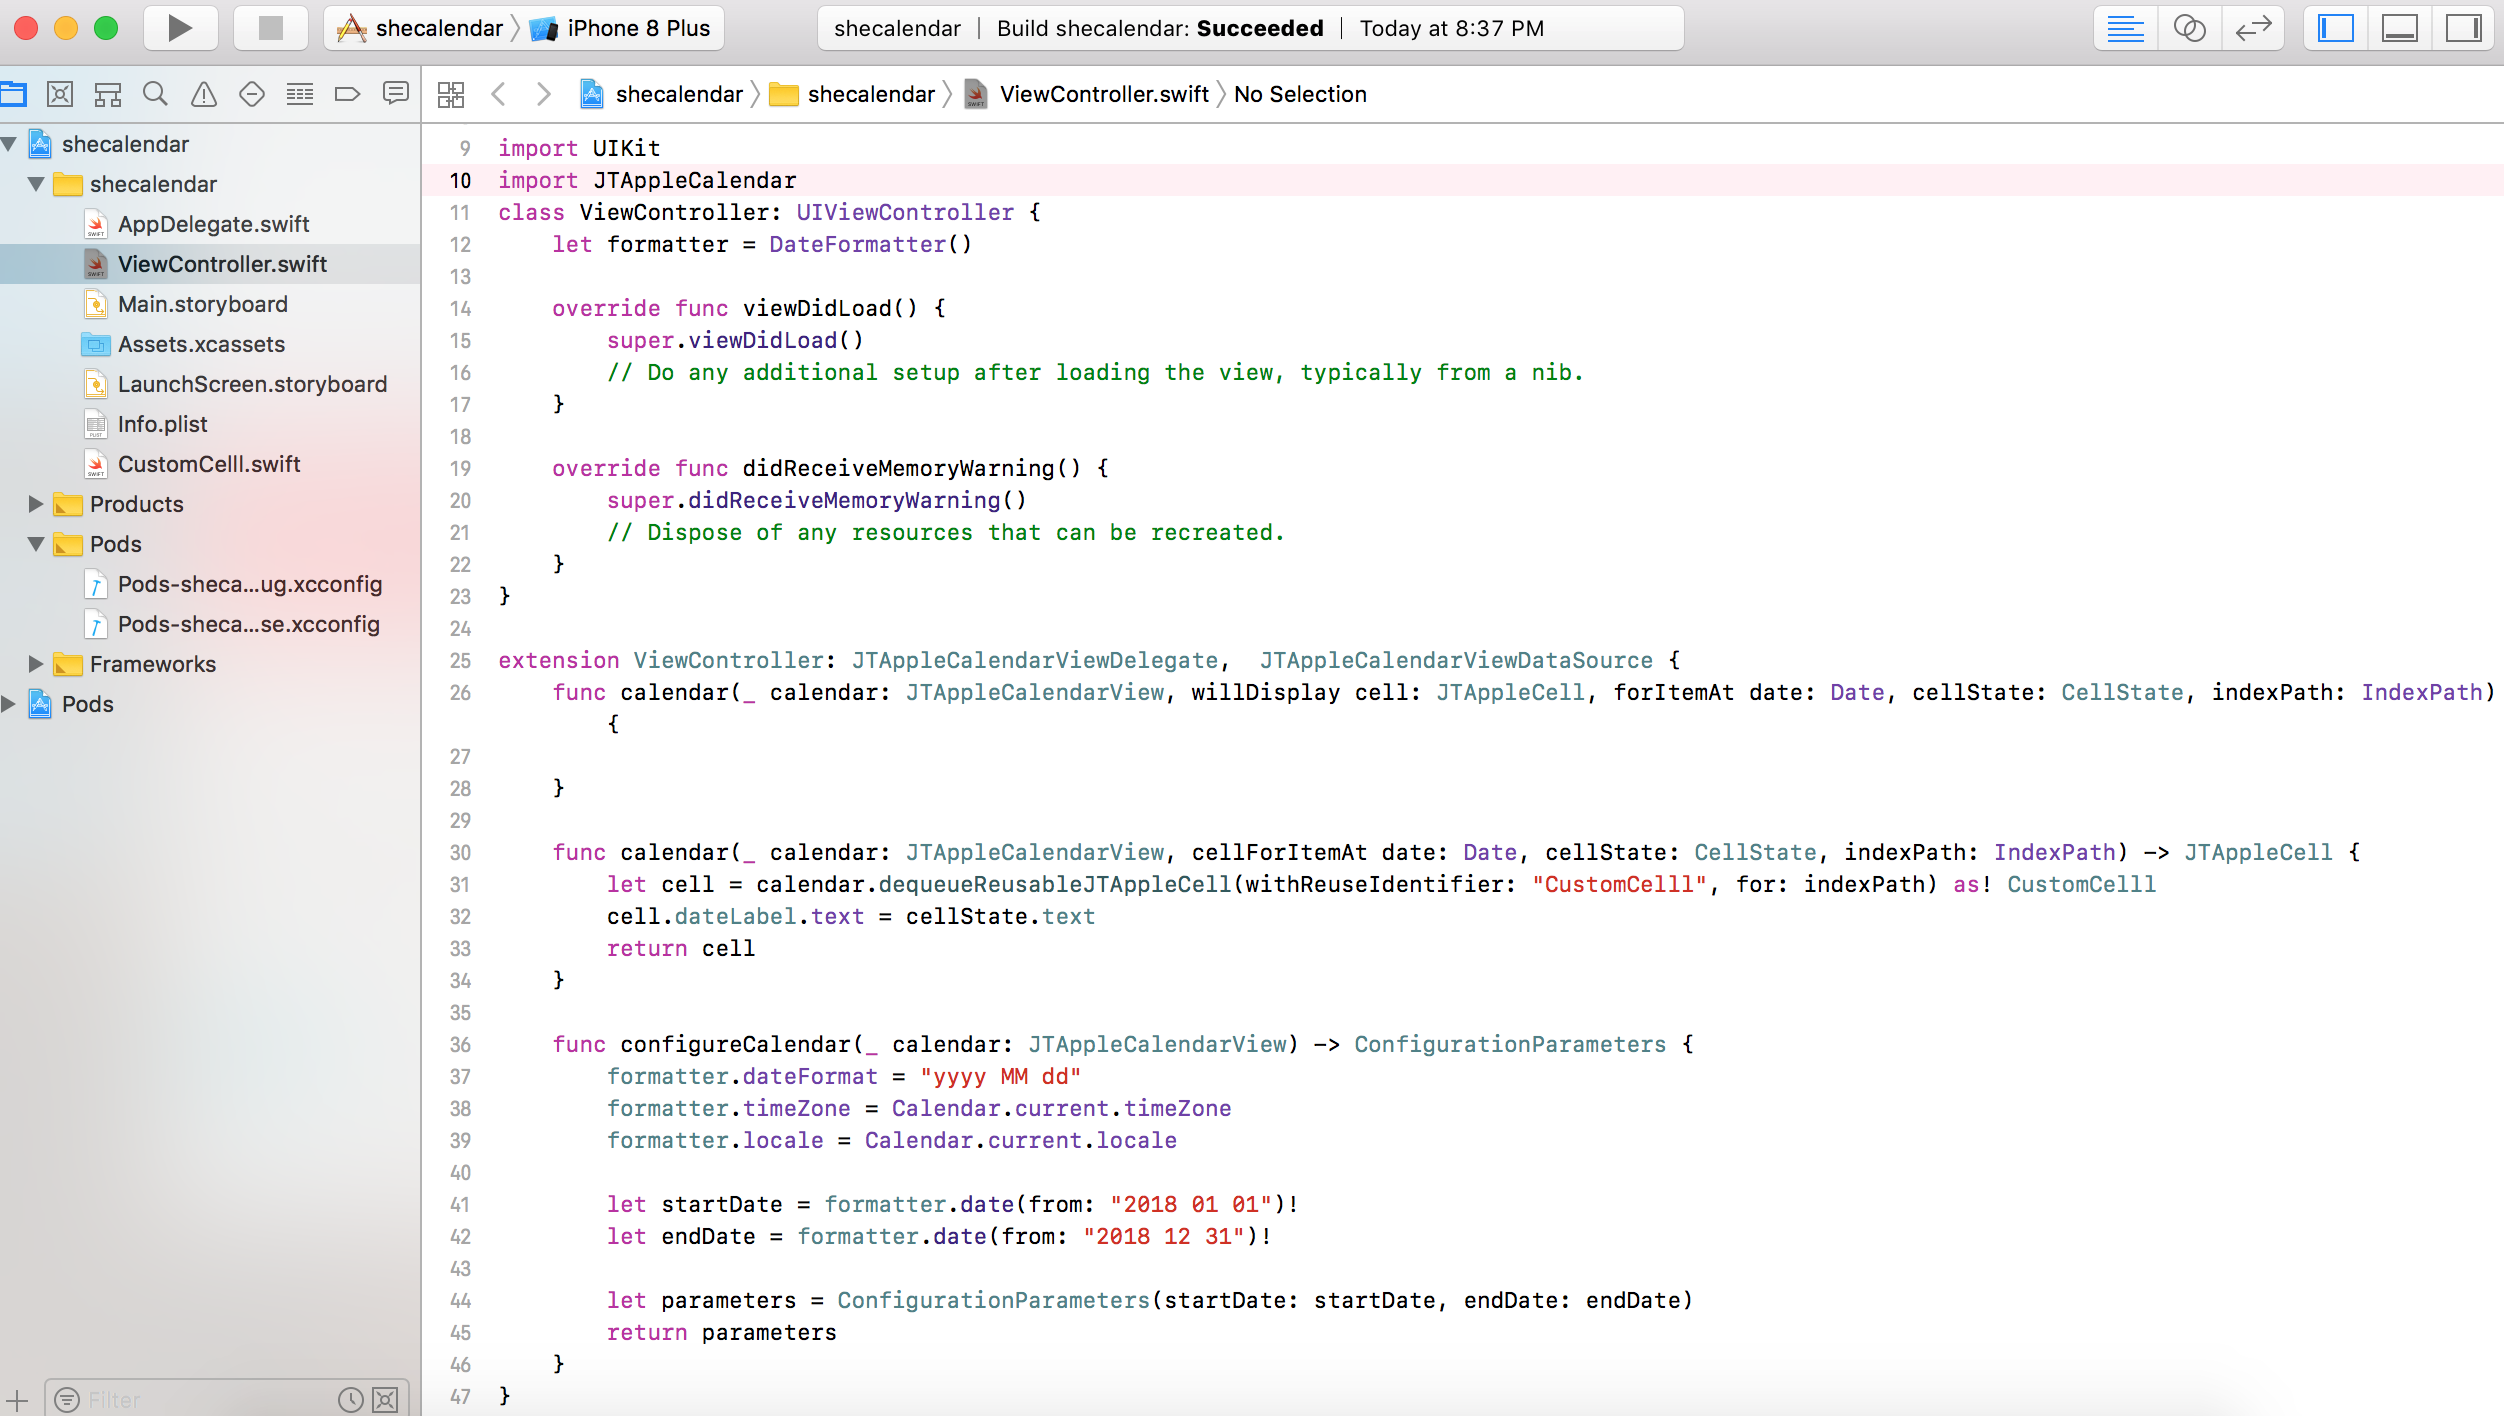Switch to the Assistant editor

(x=2189, y=28)
